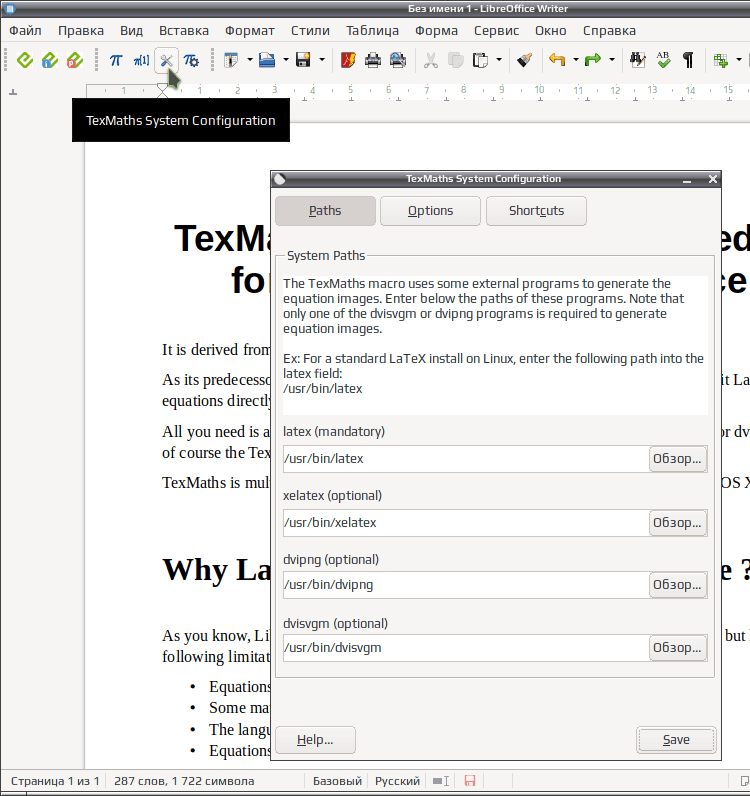Switch to the Shortcuts tab
The image size is (750, 796).
536,211
